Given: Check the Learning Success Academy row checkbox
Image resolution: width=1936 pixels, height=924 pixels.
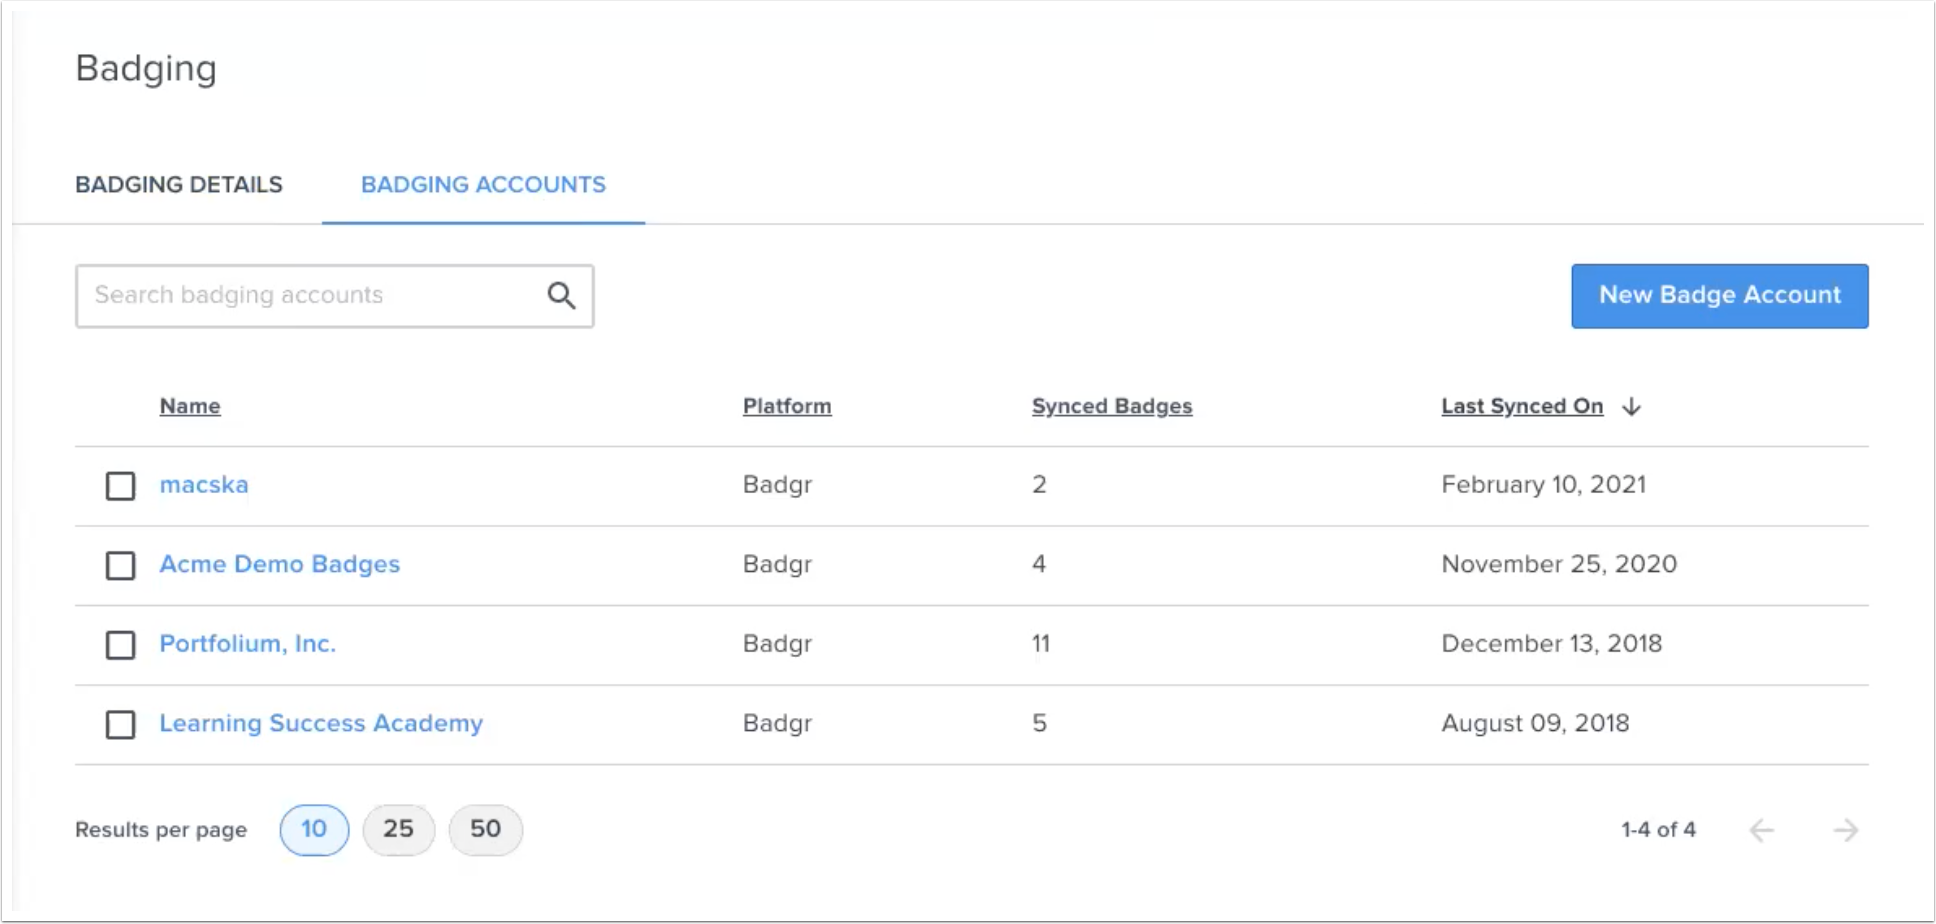Looking at the screenshot, I should (120, 725).
